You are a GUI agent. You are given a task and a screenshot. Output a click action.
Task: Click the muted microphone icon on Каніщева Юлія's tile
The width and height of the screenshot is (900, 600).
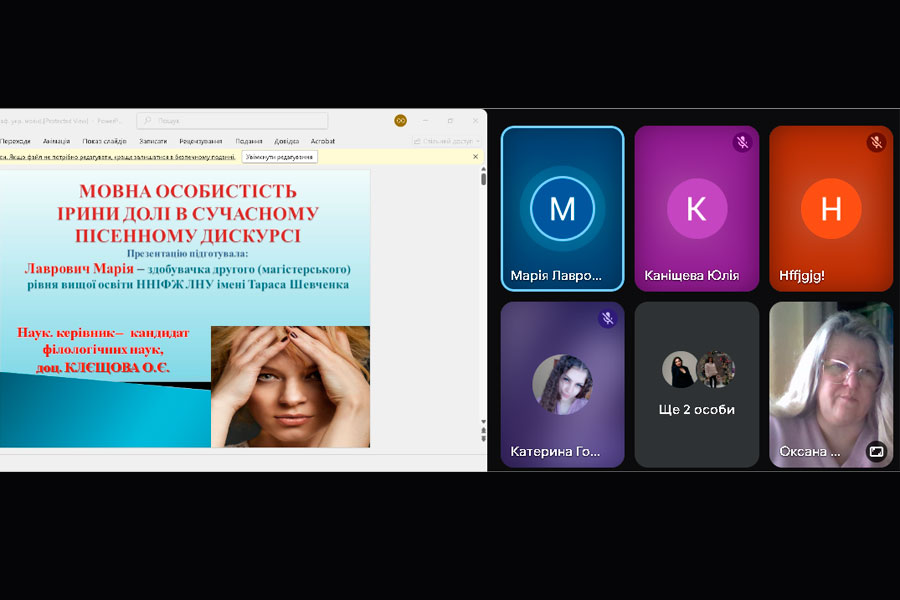(742, 142)
